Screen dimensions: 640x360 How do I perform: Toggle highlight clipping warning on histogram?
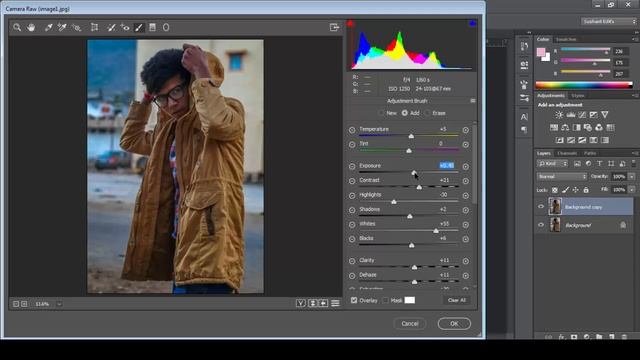[x=472, y=24]
